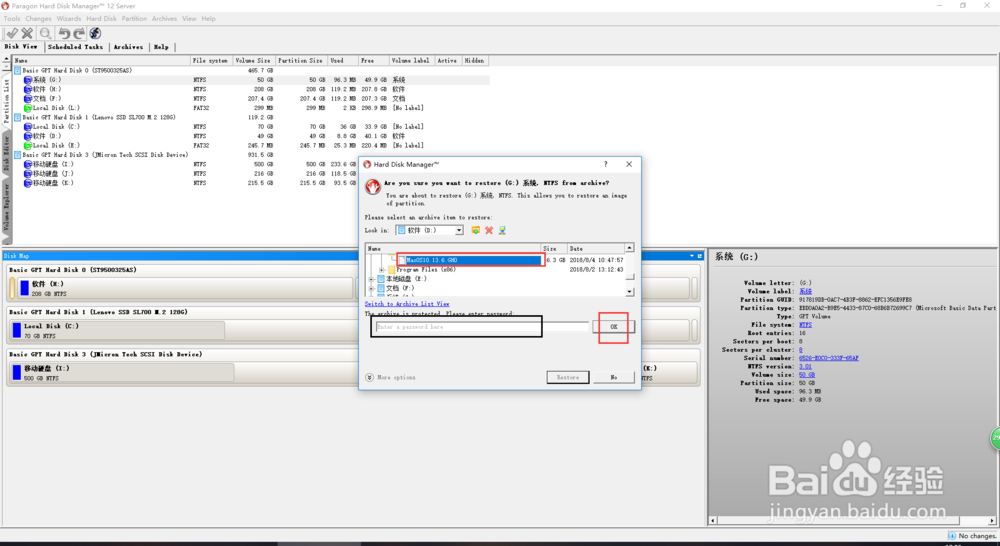Open the View menu
The height and width of the screenshot is (546, 1000).
pos(189,18)
